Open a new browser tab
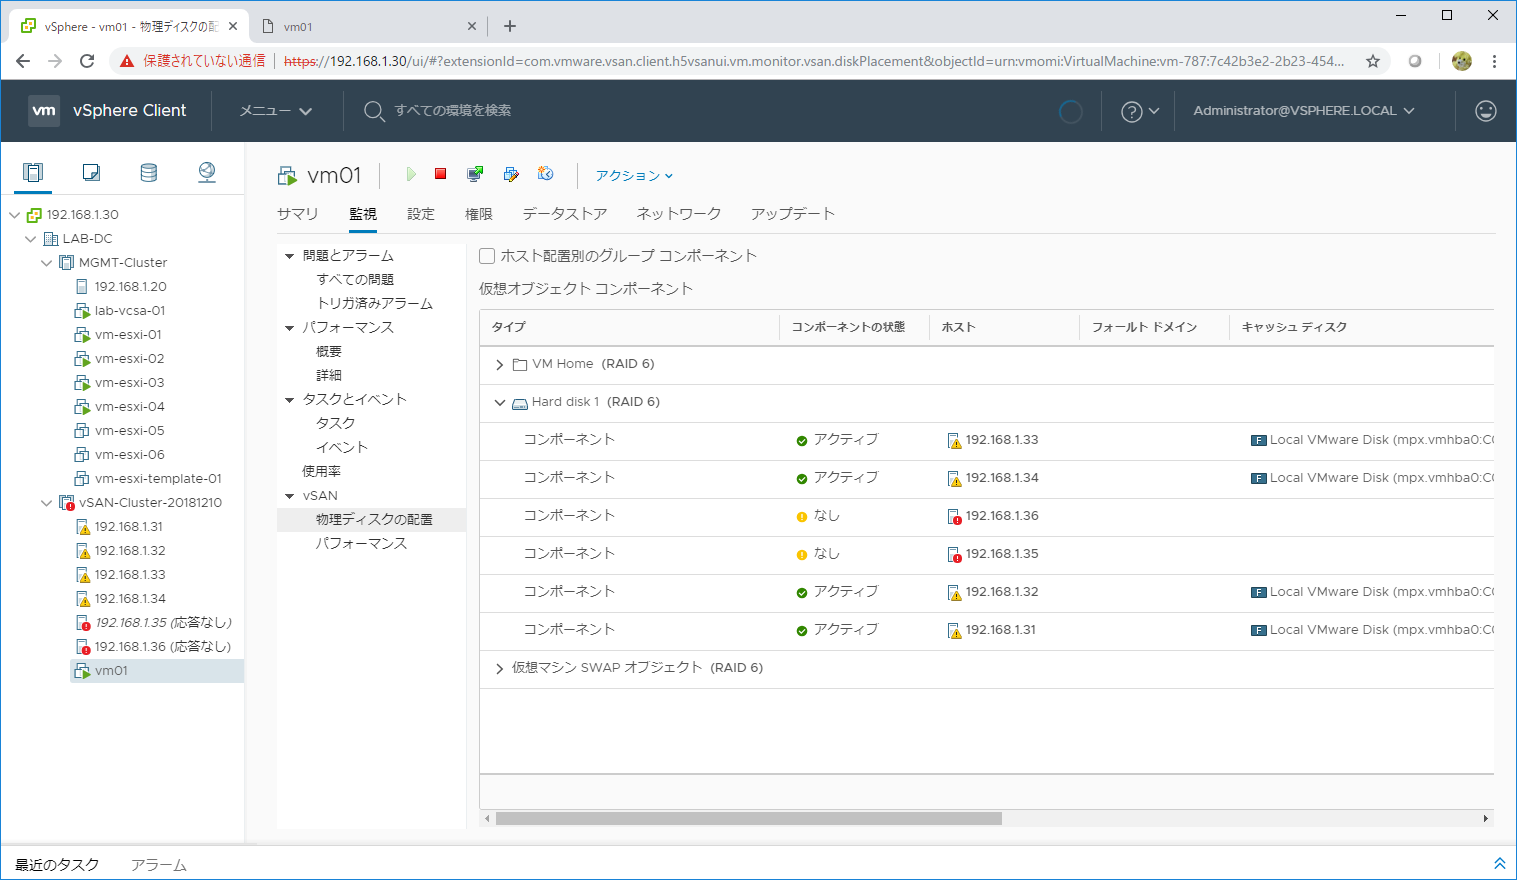Image resolution: width=1517 pixels, height=880 pixels. pos(510,26)
